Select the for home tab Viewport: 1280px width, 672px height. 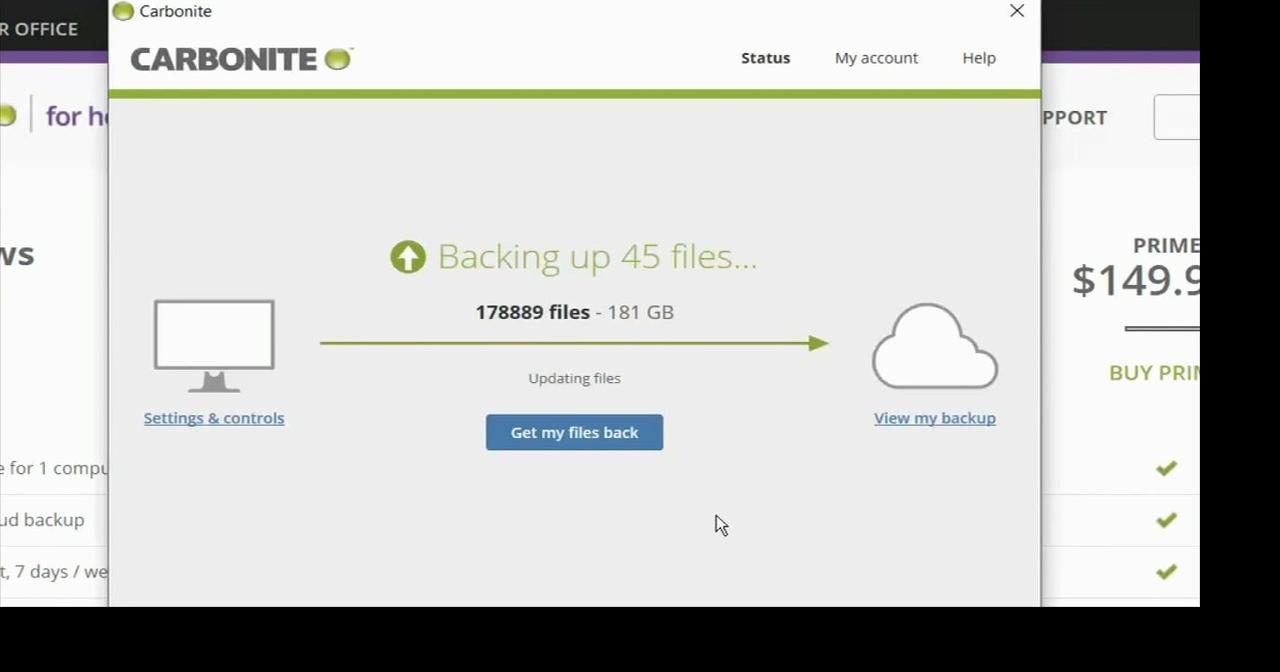(x=72, y=116)
